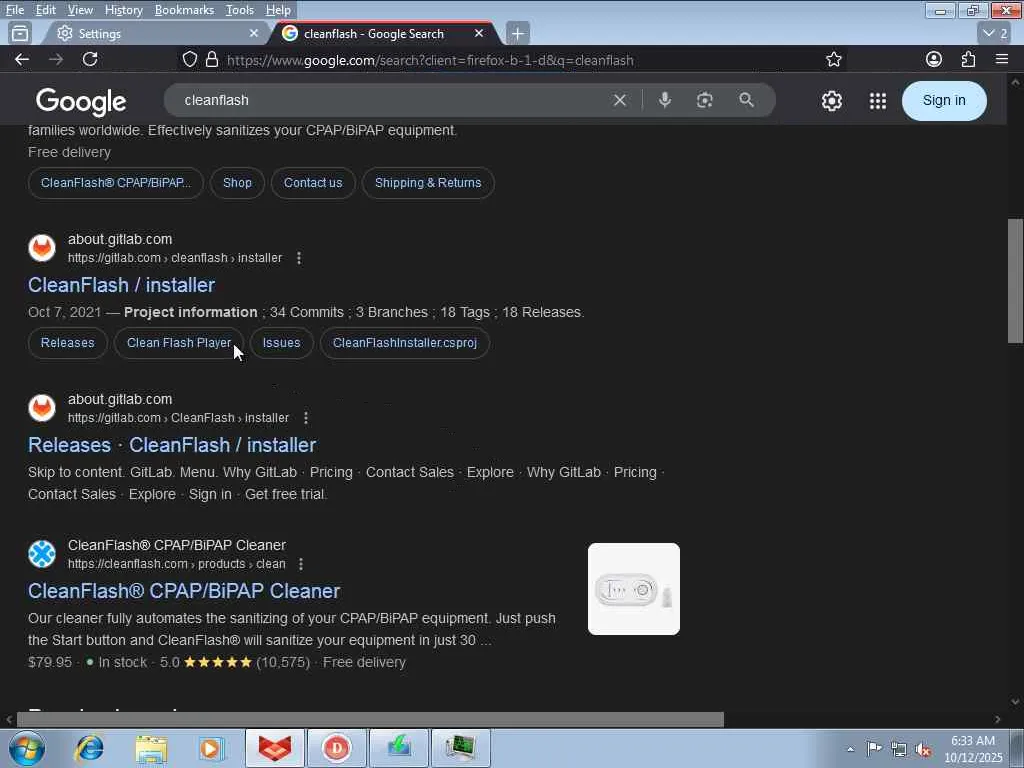This screenshot has height=768, width=1024.
Task: Search by image with the Lens icon
Action: coord(705,101)
